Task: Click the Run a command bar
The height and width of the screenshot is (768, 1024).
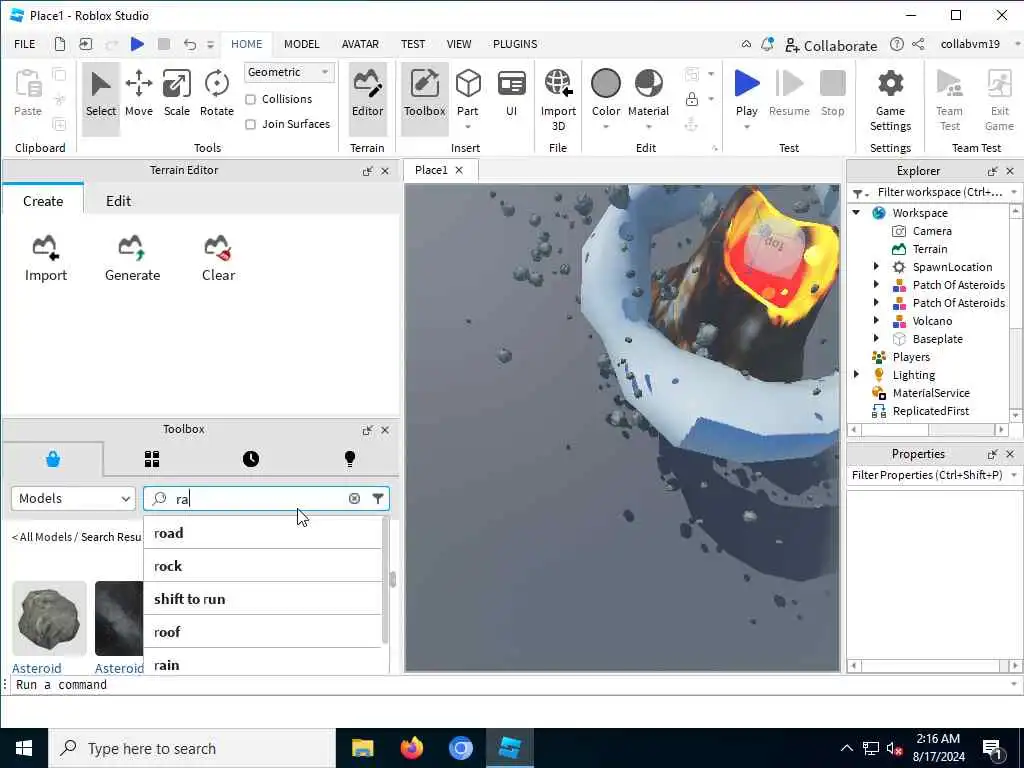Action: pos(509,684)
